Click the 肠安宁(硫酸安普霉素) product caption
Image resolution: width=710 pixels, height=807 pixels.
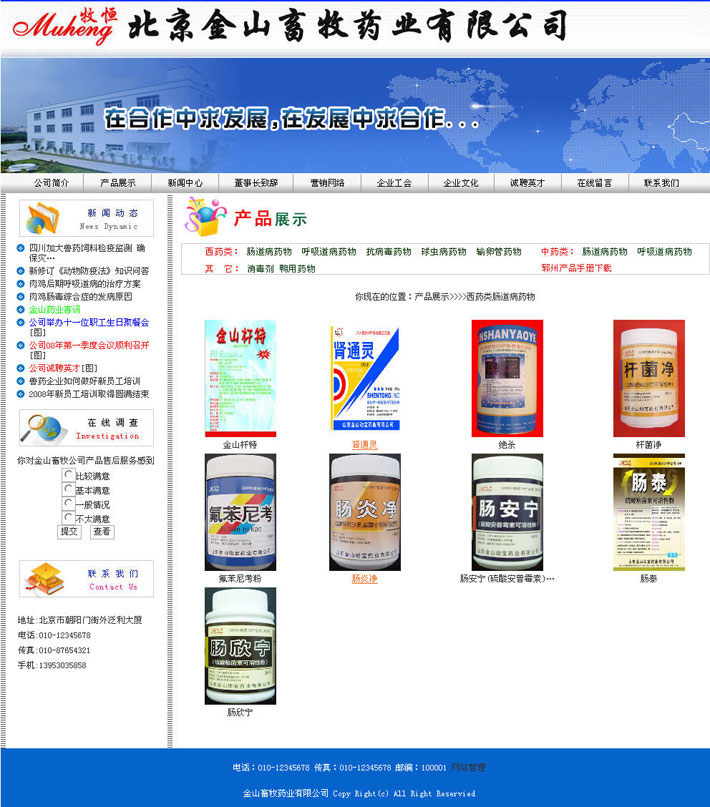(x=507, y=578)
